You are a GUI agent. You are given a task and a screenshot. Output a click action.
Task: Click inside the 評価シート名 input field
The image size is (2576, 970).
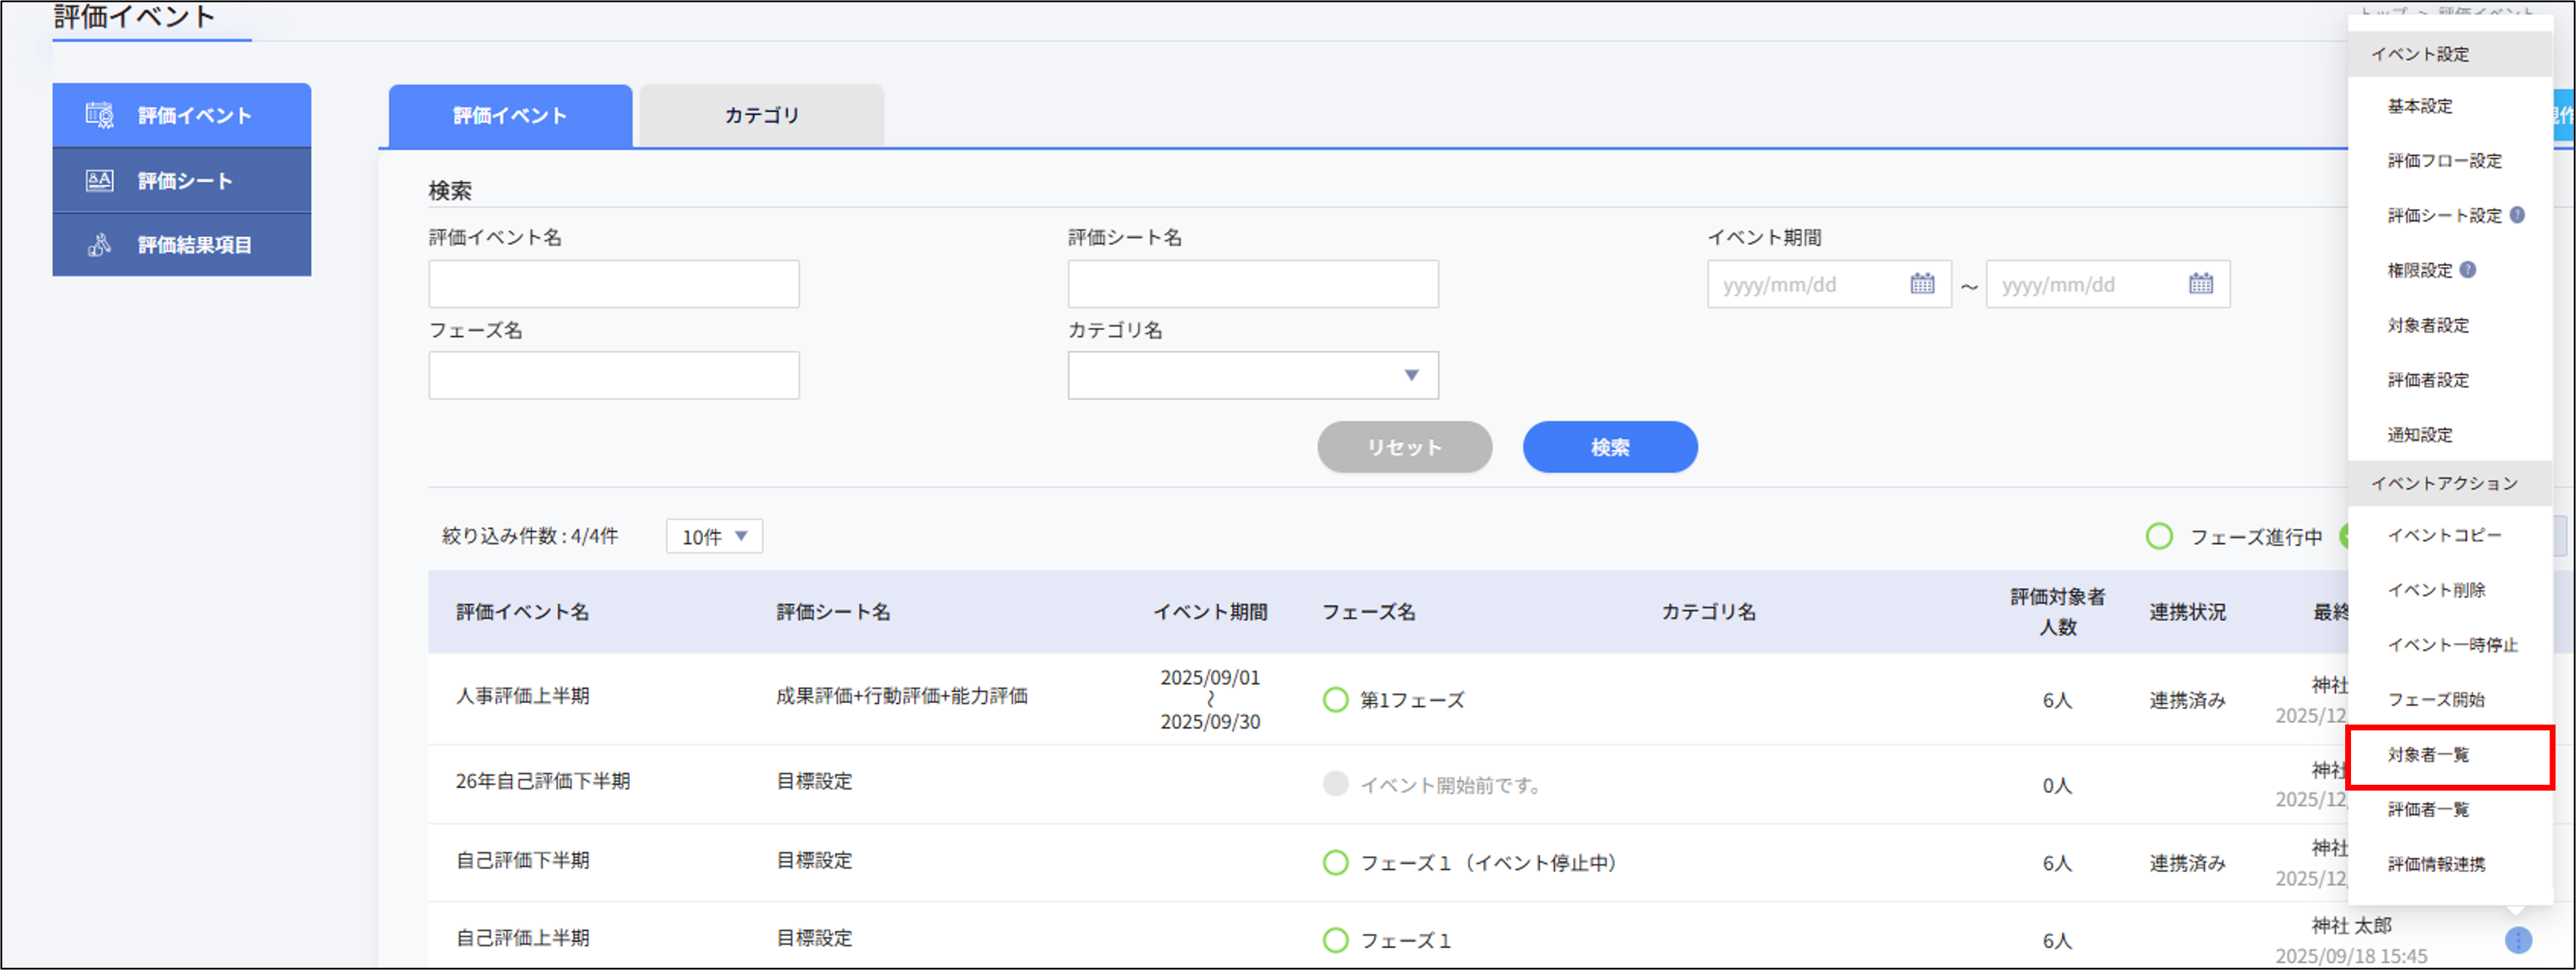pos(1252,284)
